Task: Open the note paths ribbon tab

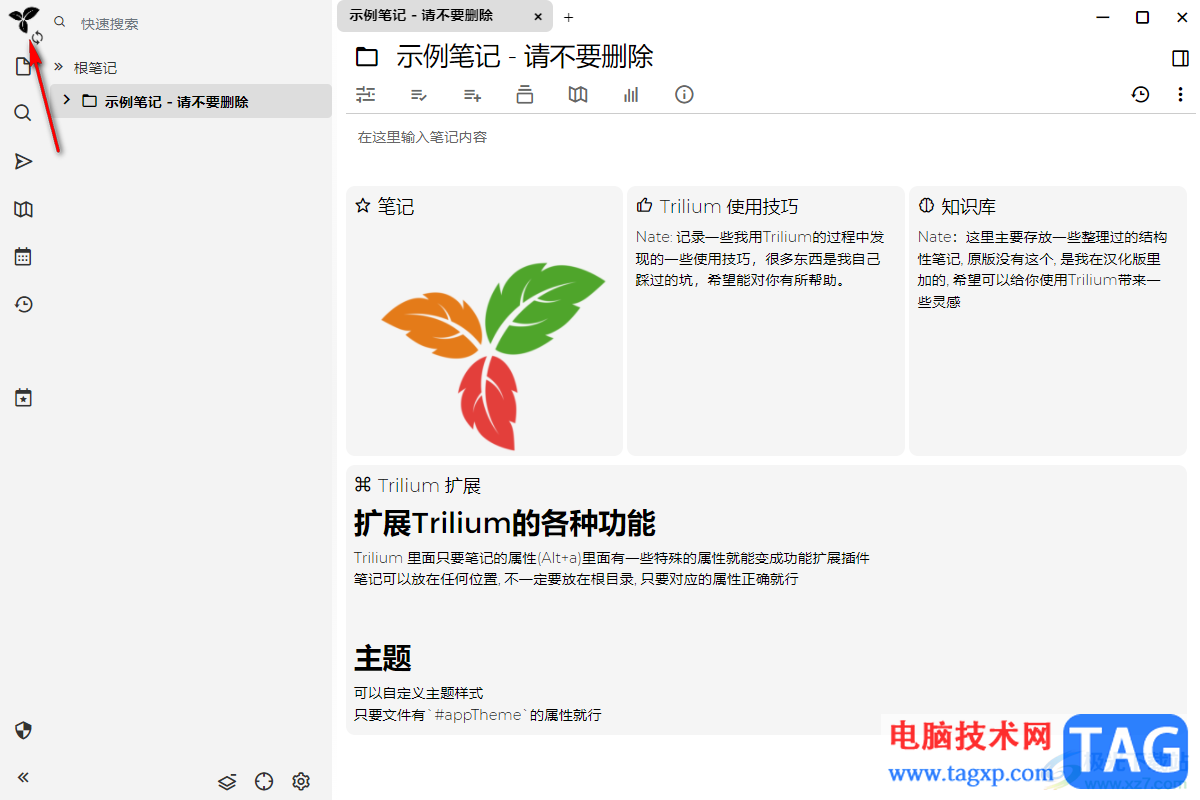Action: click(x=525, y=95)
